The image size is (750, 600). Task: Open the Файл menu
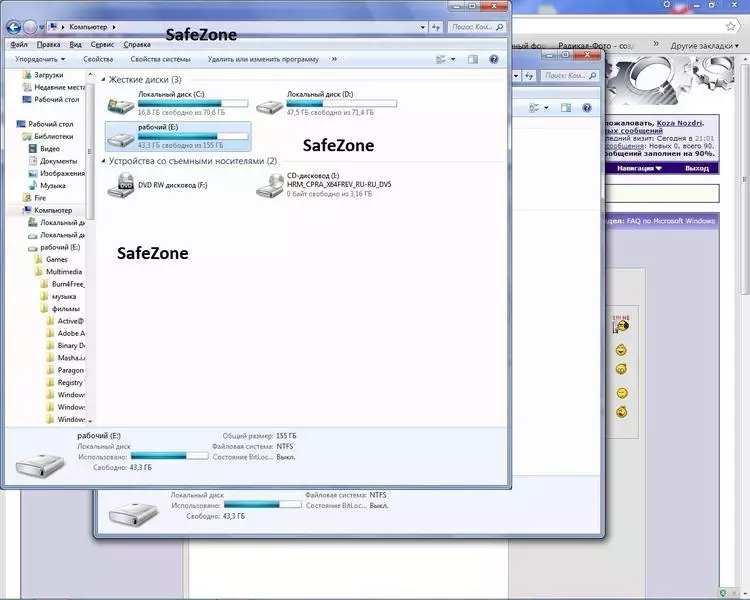click(x=19, y=44)
